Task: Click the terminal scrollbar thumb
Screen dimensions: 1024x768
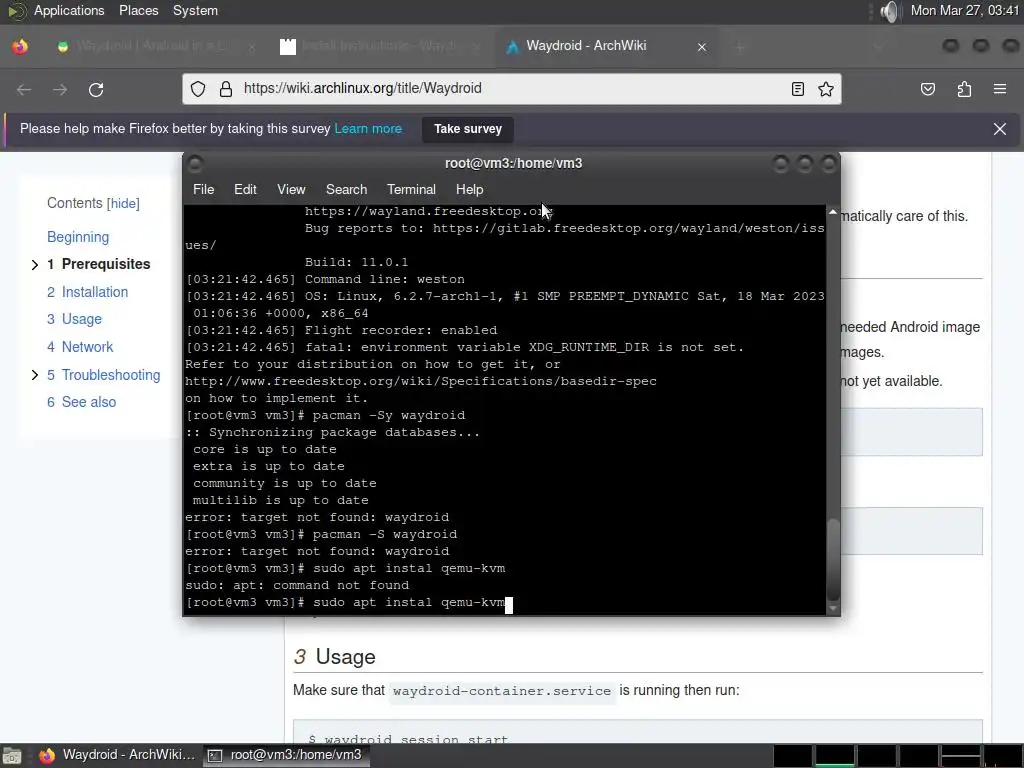Action: (x=833, y=559)
